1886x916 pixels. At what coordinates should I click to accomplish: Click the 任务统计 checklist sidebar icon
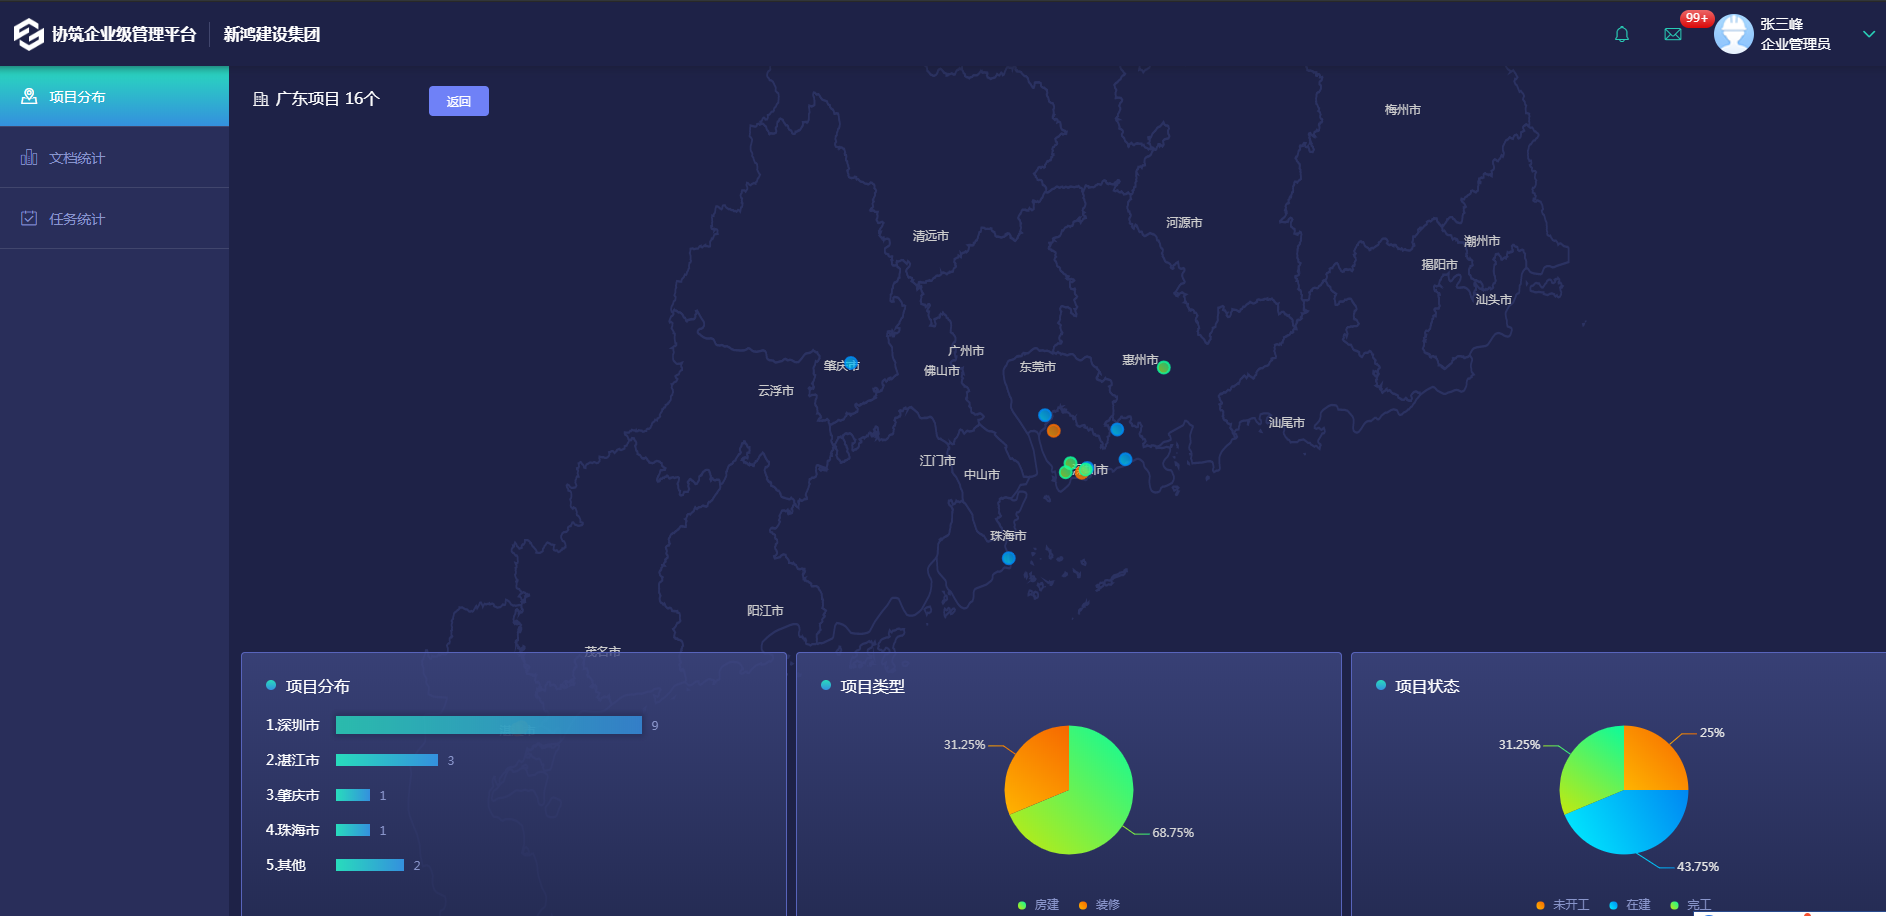[29, 219]
